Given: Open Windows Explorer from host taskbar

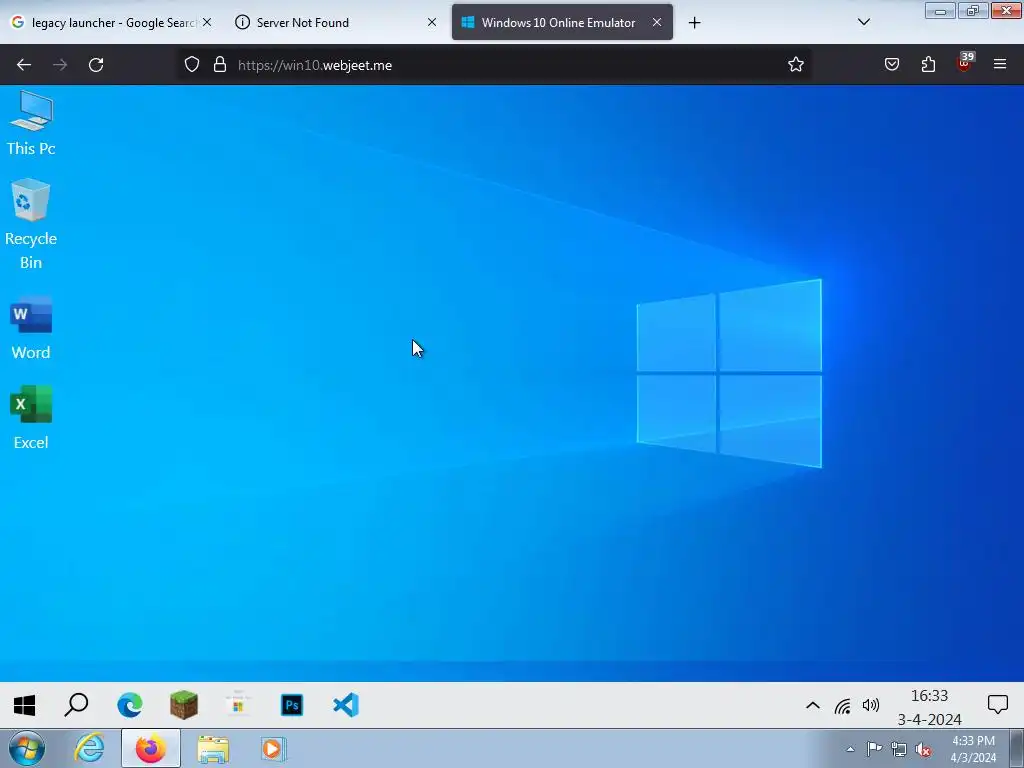Looking at the screenshot, I should (x=213, y=749).
